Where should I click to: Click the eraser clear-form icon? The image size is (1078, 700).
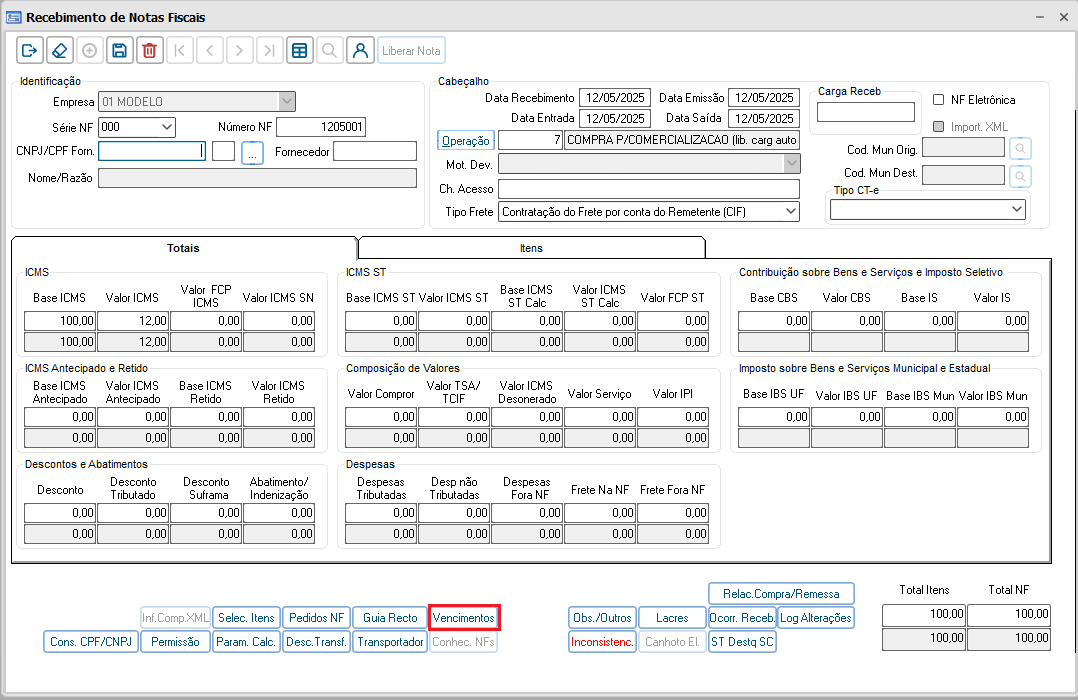pyautogui.click(x=59, y=51)
